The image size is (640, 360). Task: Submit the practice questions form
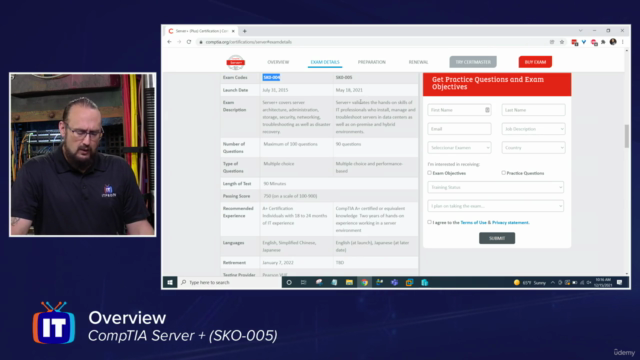pos(497,238)
